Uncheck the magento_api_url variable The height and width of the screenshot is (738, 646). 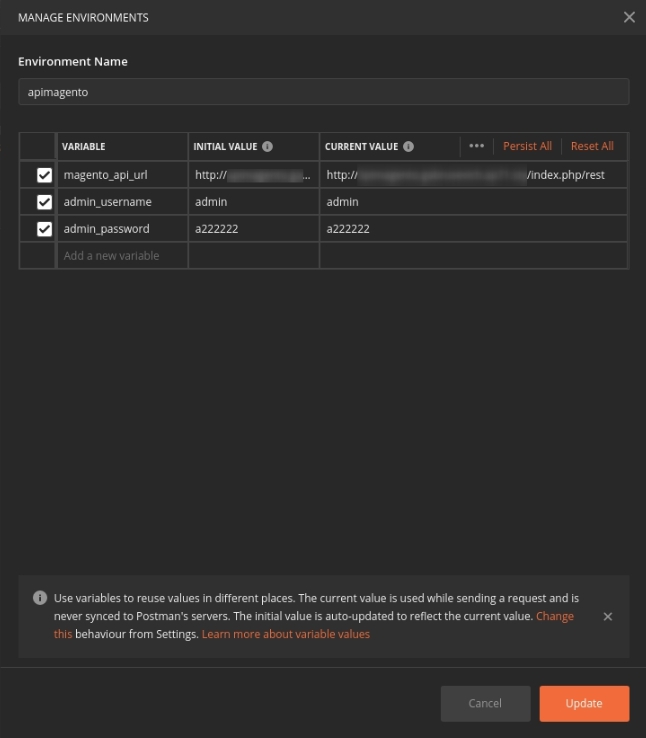point(44,175)
